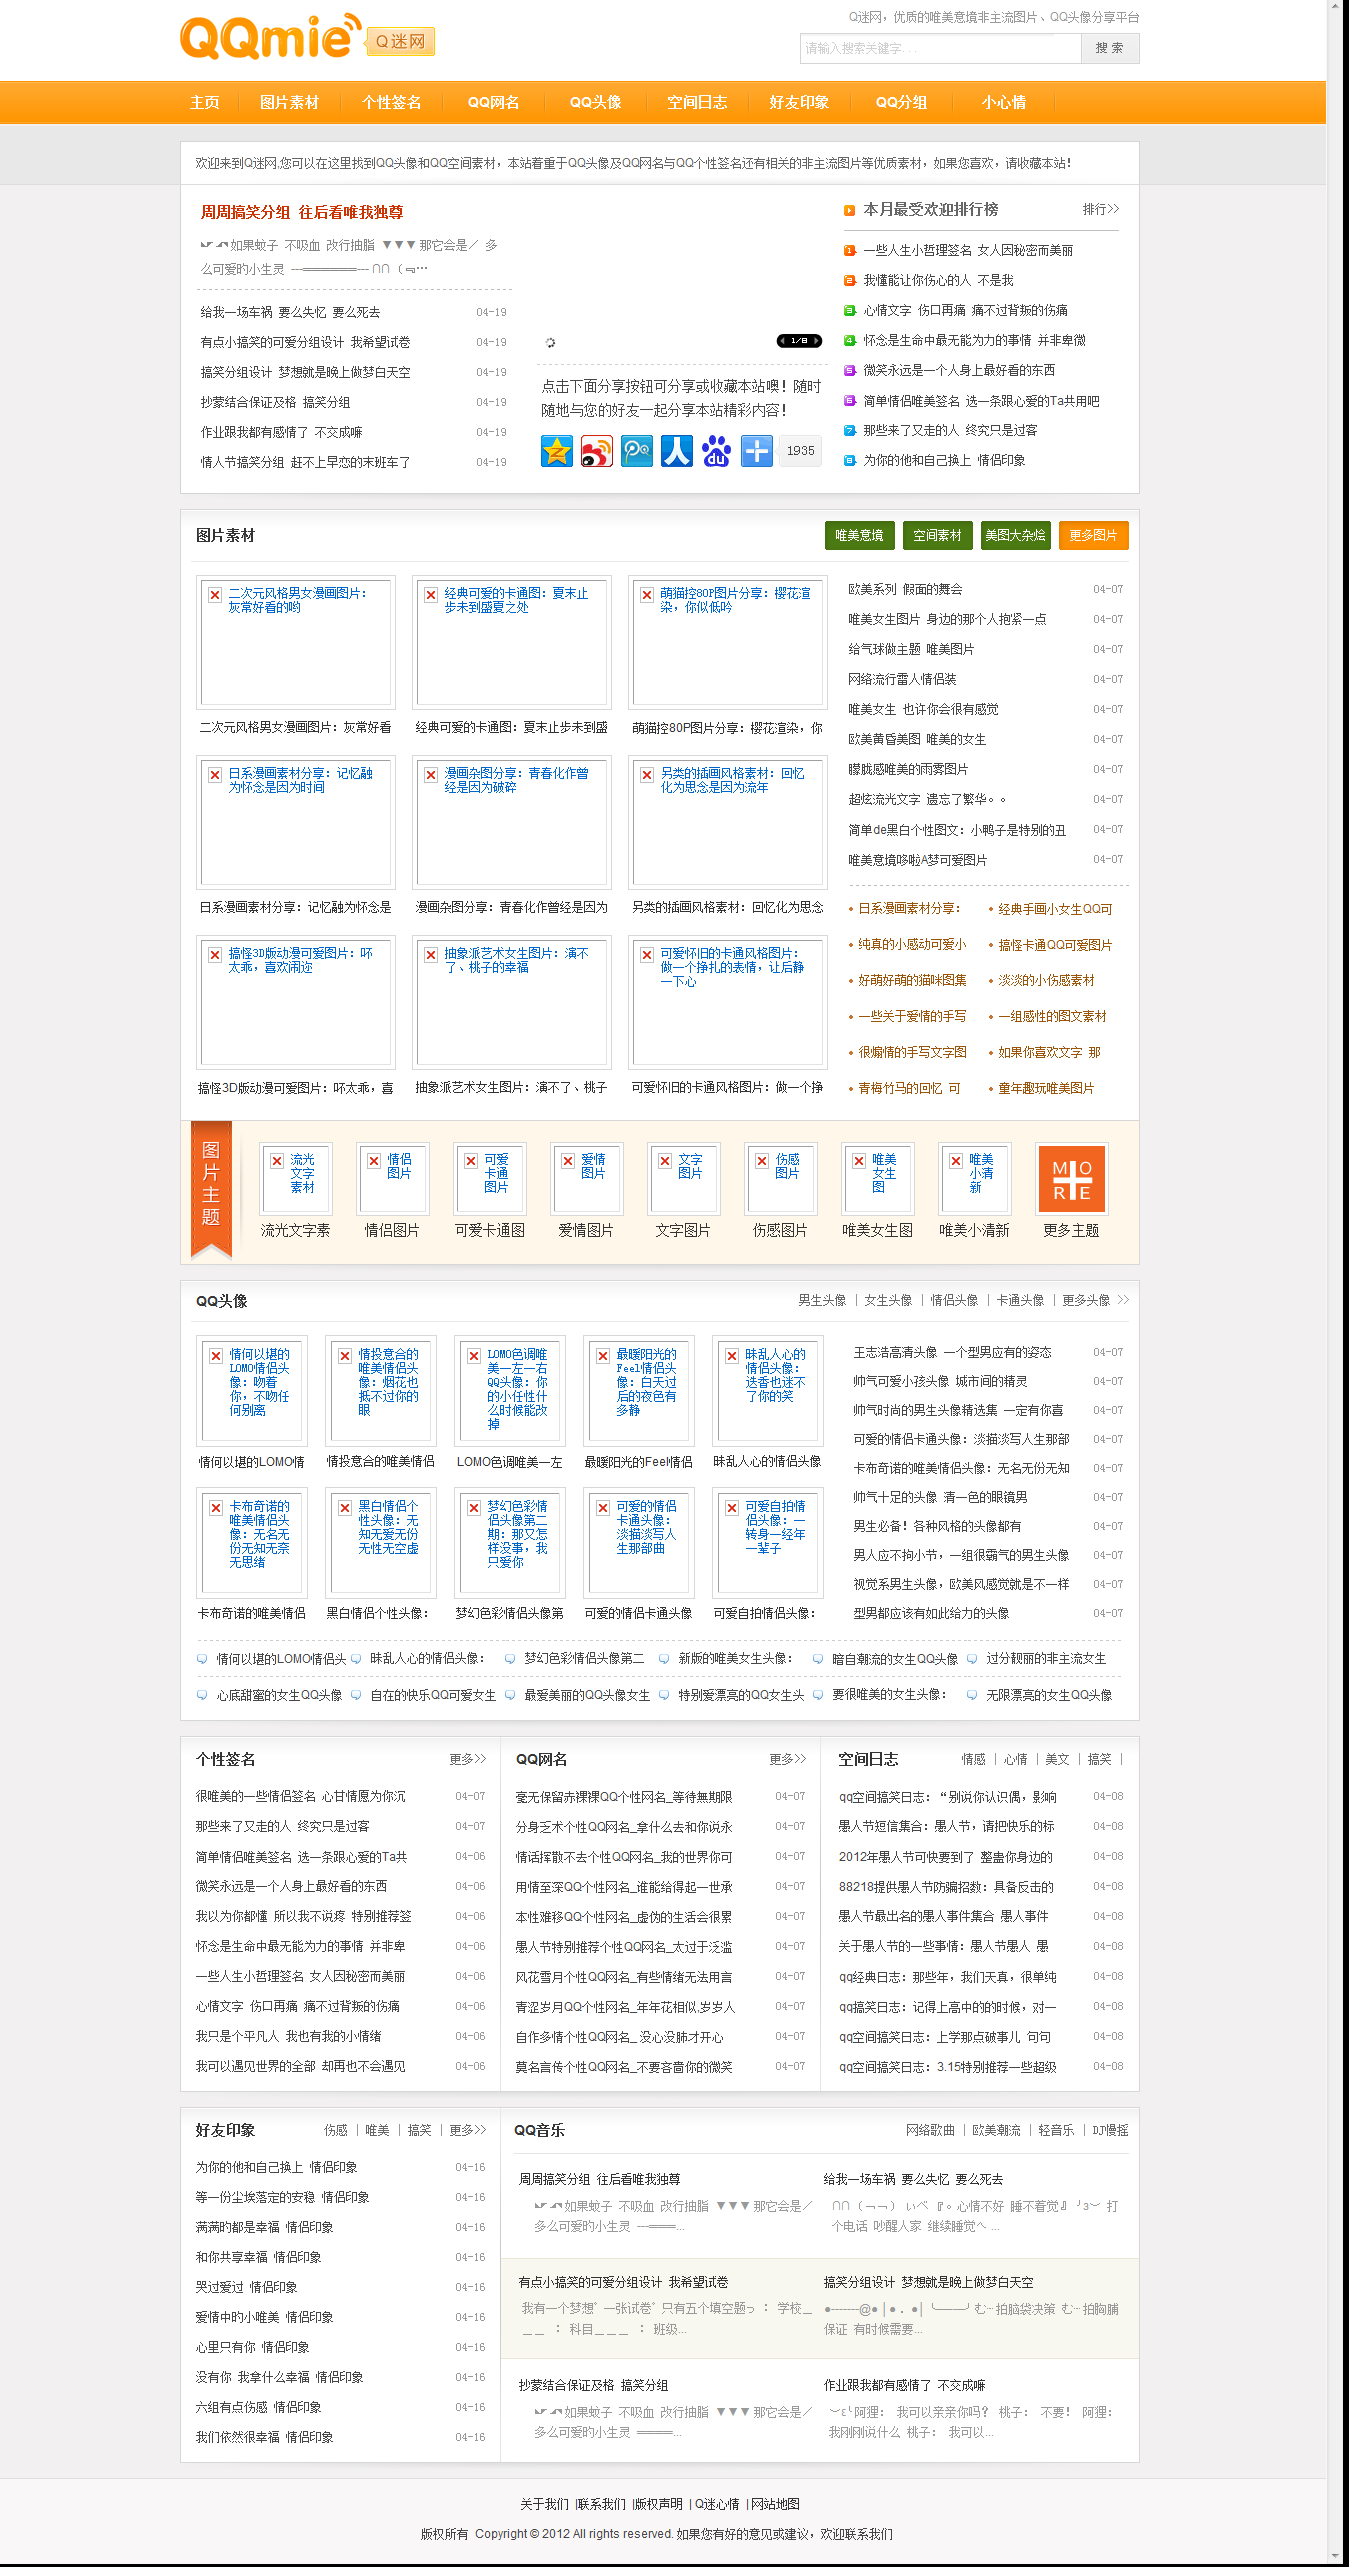This screenshot has width=1349, height=2567.
Task: Click the green 空间素材 button
Action: point(937,536)
